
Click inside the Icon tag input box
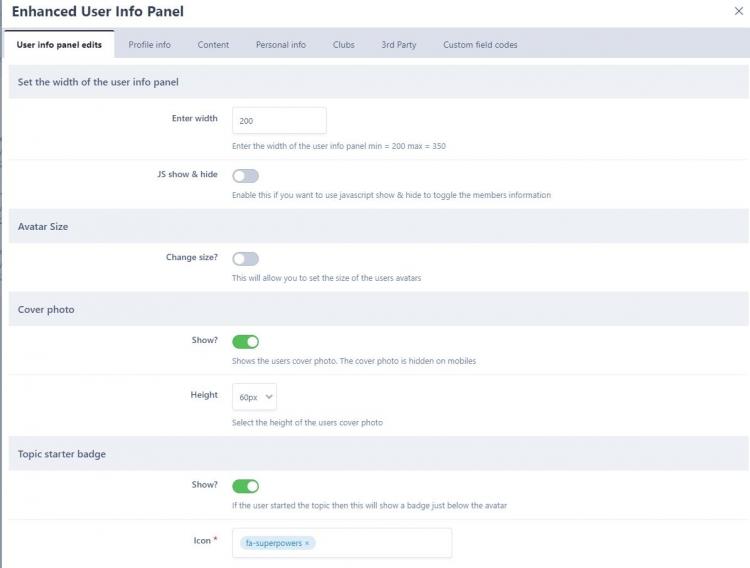[380, 543]
